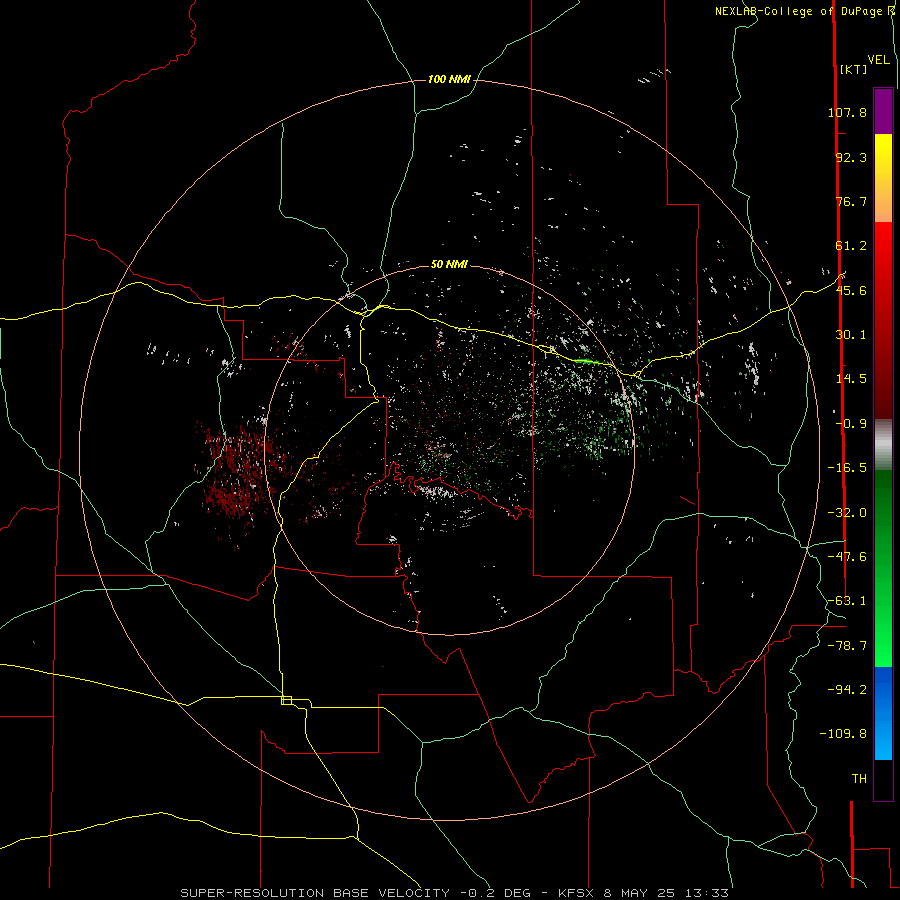The width and height of the screenshot is (900, 900).
Task: Click the 45.6 scale value
Action: pos(851,290)
